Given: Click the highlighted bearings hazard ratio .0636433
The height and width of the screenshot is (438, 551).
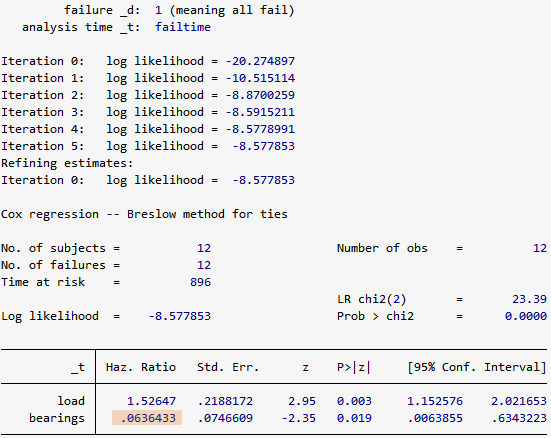Looking at the screenshot, I should point(147,418).
